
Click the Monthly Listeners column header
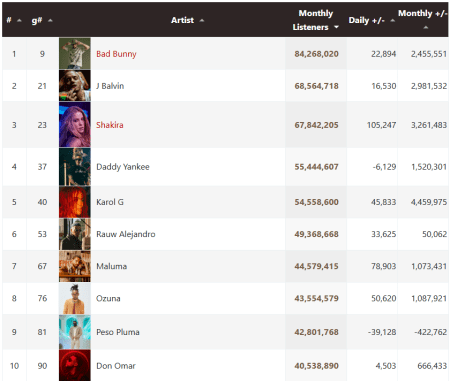tap(315, 20)
